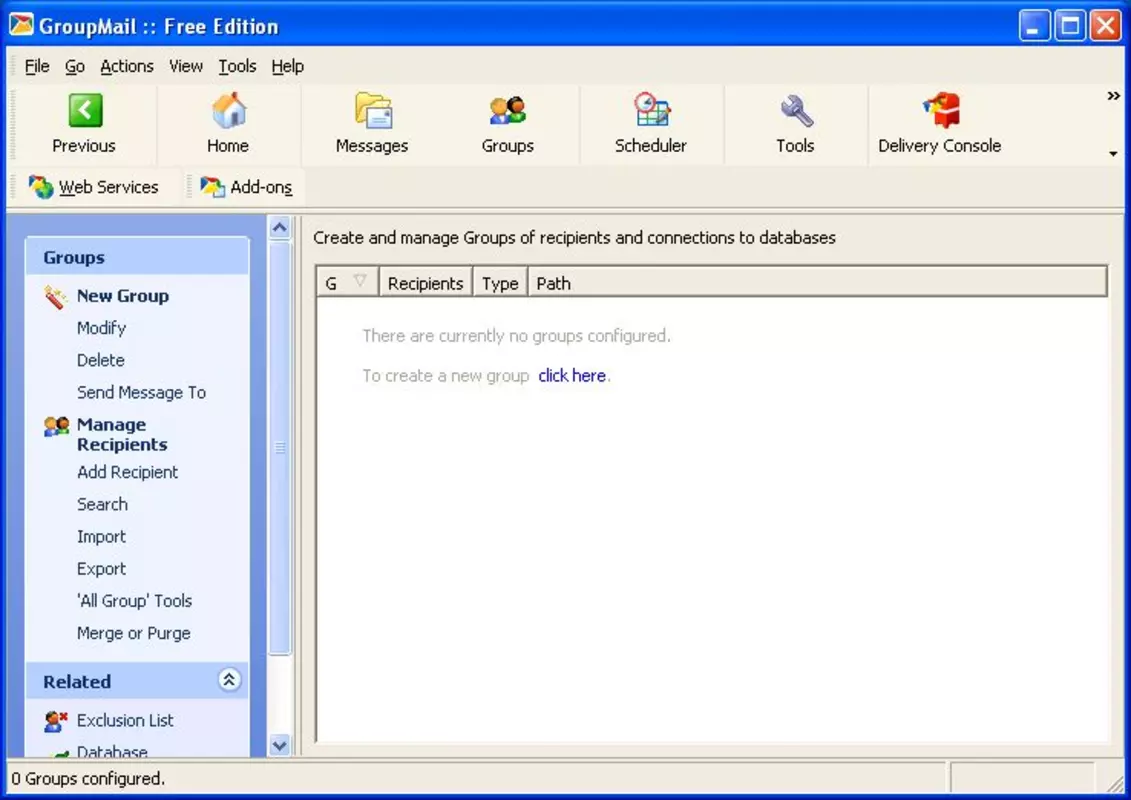Open the Go menu
Image resolution: width=1131 pixels, height=800 pixels.
coord(74,66)
